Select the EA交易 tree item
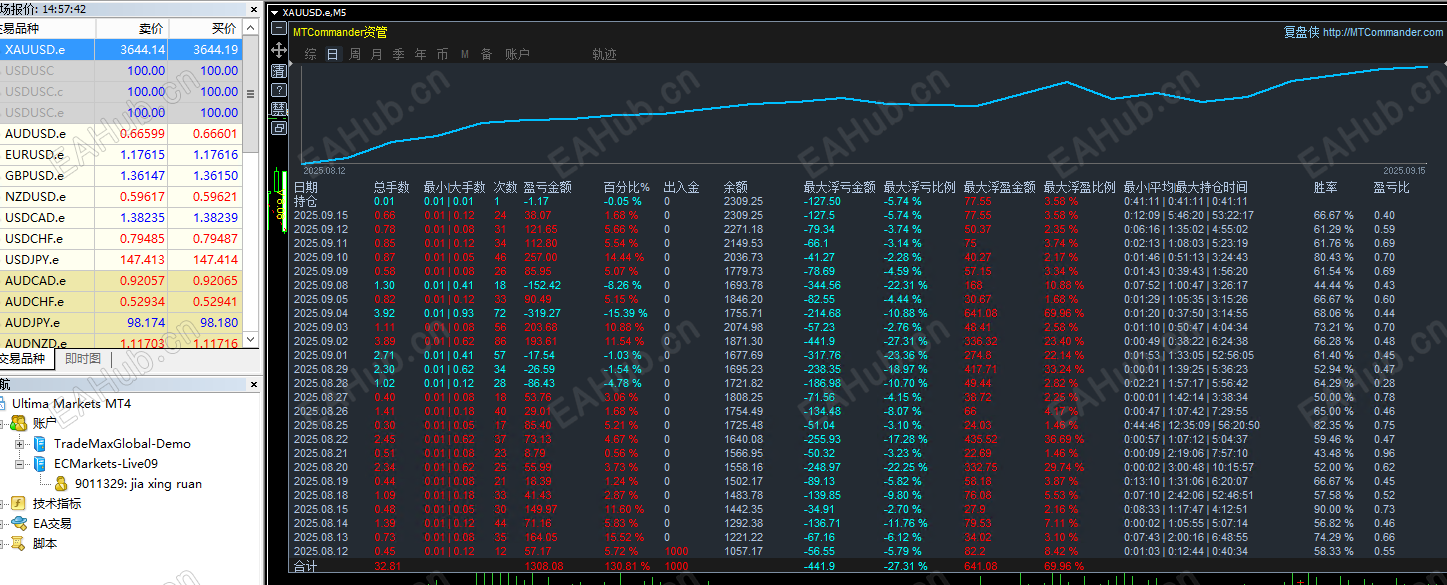Image resolution: width=1447 pixels, height=585 pixels. coord(52,524)
